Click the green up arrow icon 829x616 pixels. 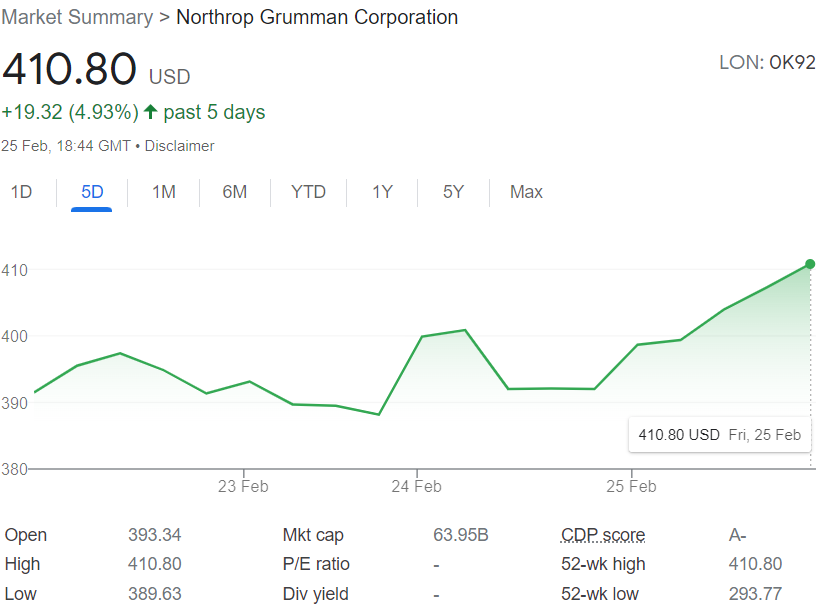pos(151,112)
